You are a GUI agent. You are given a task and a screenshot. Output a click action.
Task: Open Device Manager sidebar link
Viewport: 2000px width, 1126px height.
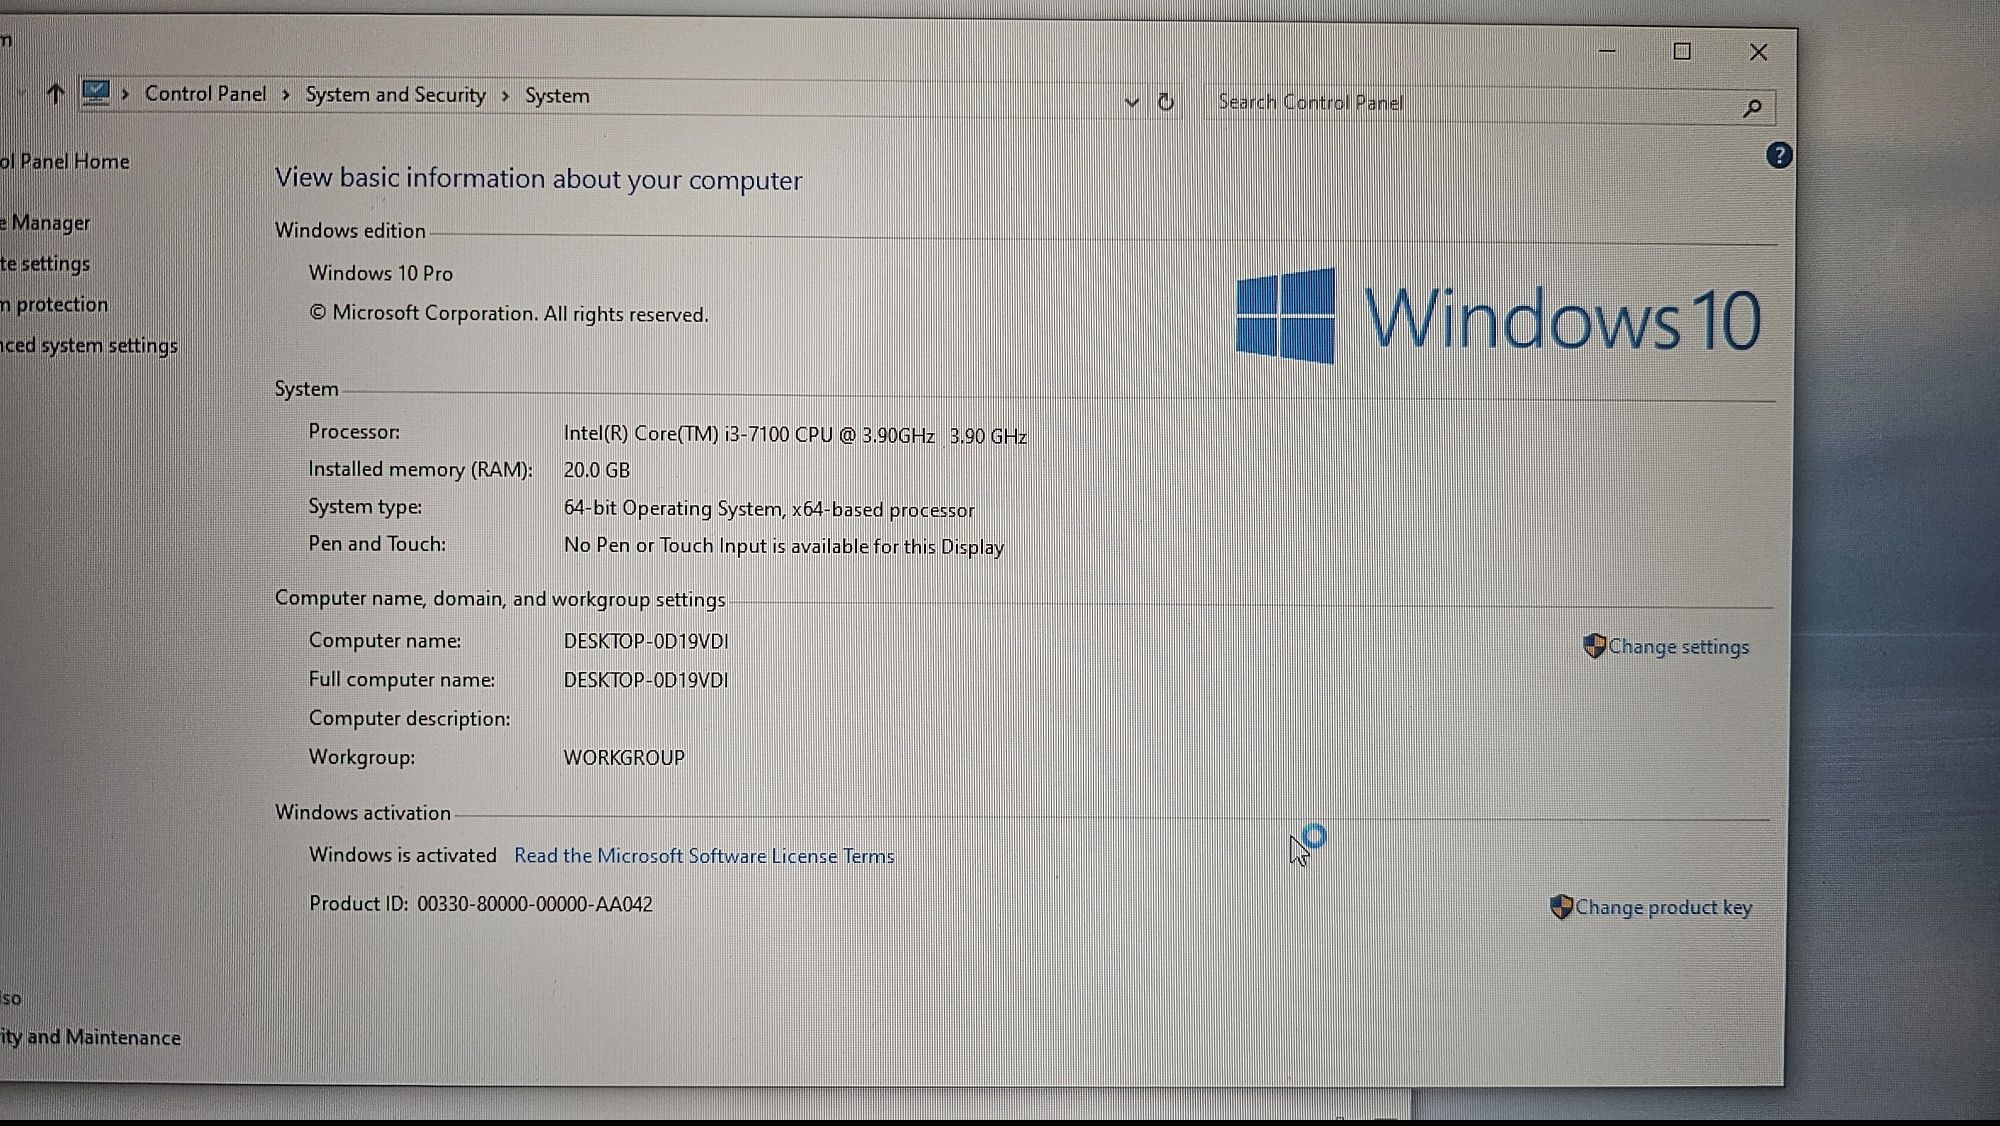click(x=45, y=223)
